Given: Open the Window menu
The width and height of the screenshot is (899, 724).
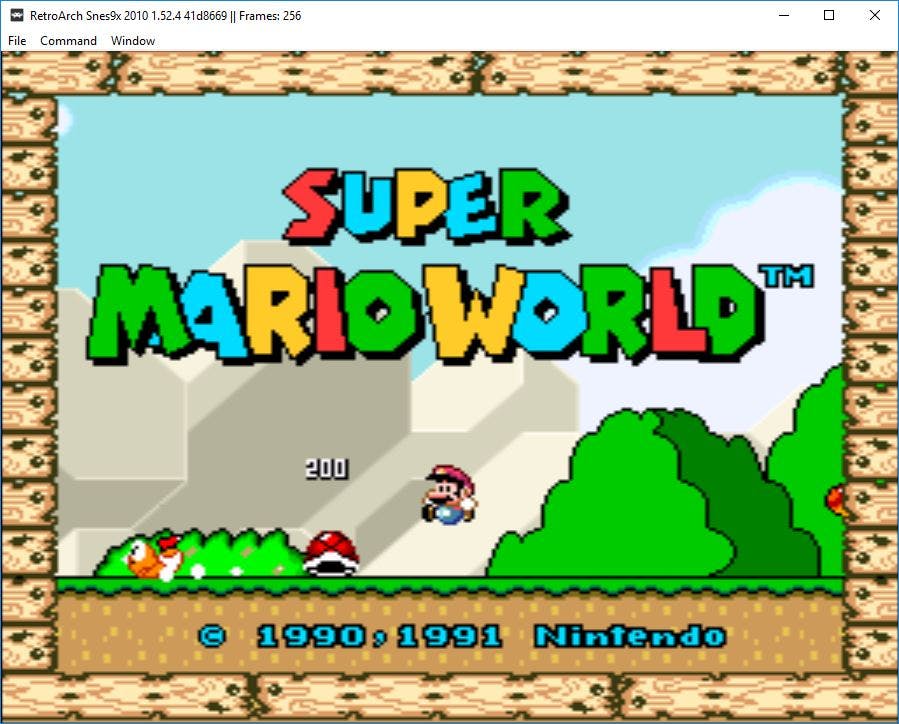Looking at the screenshot, I should point(133,41).
